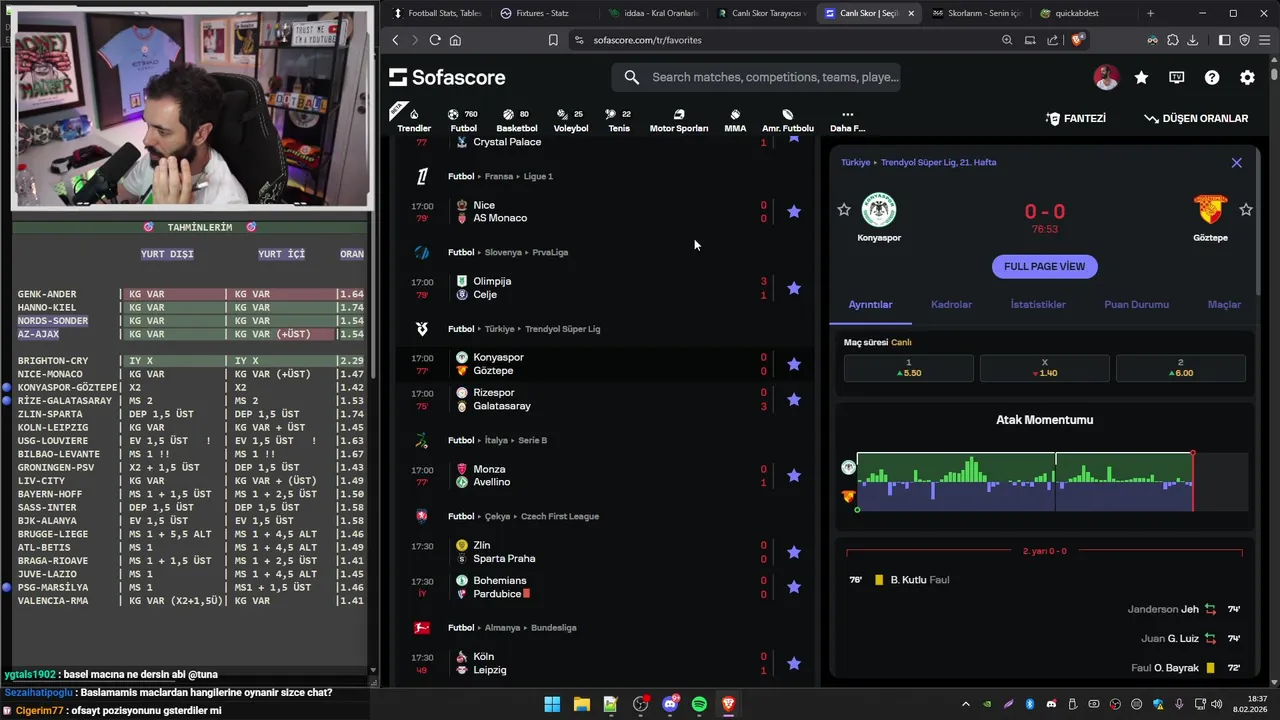Select the Tenis sport icon
Image resolution: width=1280 pixels, height=720 pixels.
(x=619, y=120)
